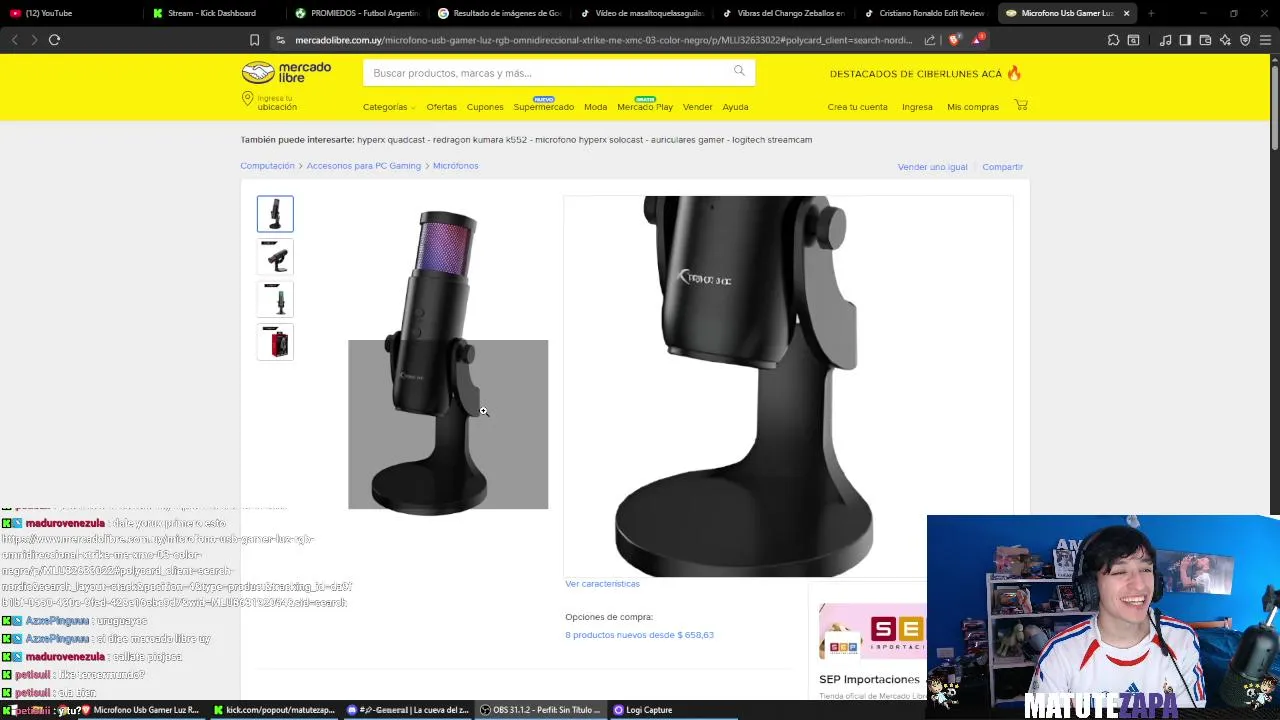Open Discord General window in taskbar

point(407,710)
